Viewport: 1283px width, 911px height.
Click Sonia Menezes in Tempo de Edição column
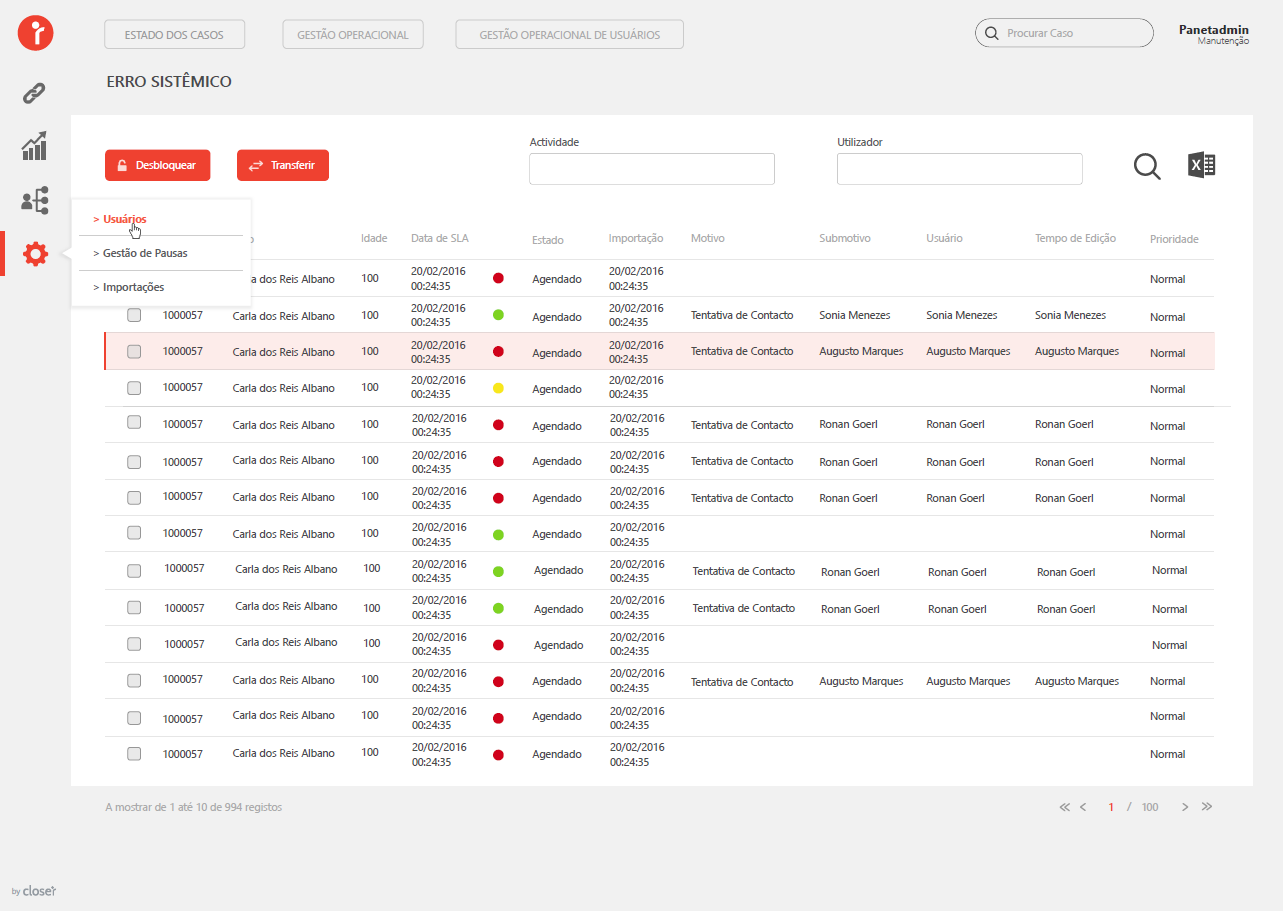tap(1070, 315)
